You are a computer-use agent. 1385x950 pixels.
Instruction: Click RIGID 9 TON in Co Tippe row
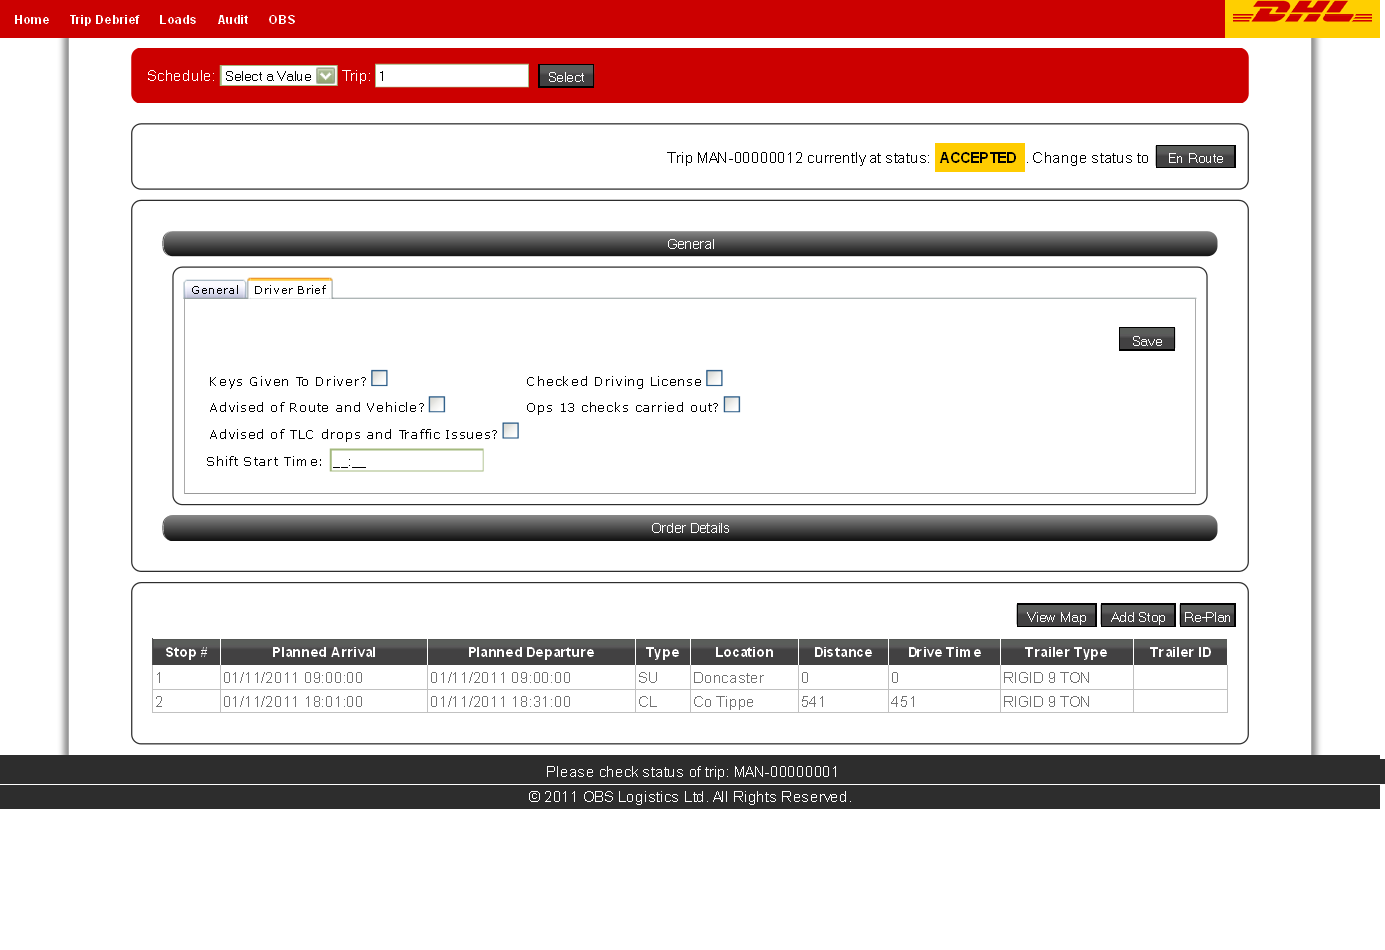pos(1066,702)
